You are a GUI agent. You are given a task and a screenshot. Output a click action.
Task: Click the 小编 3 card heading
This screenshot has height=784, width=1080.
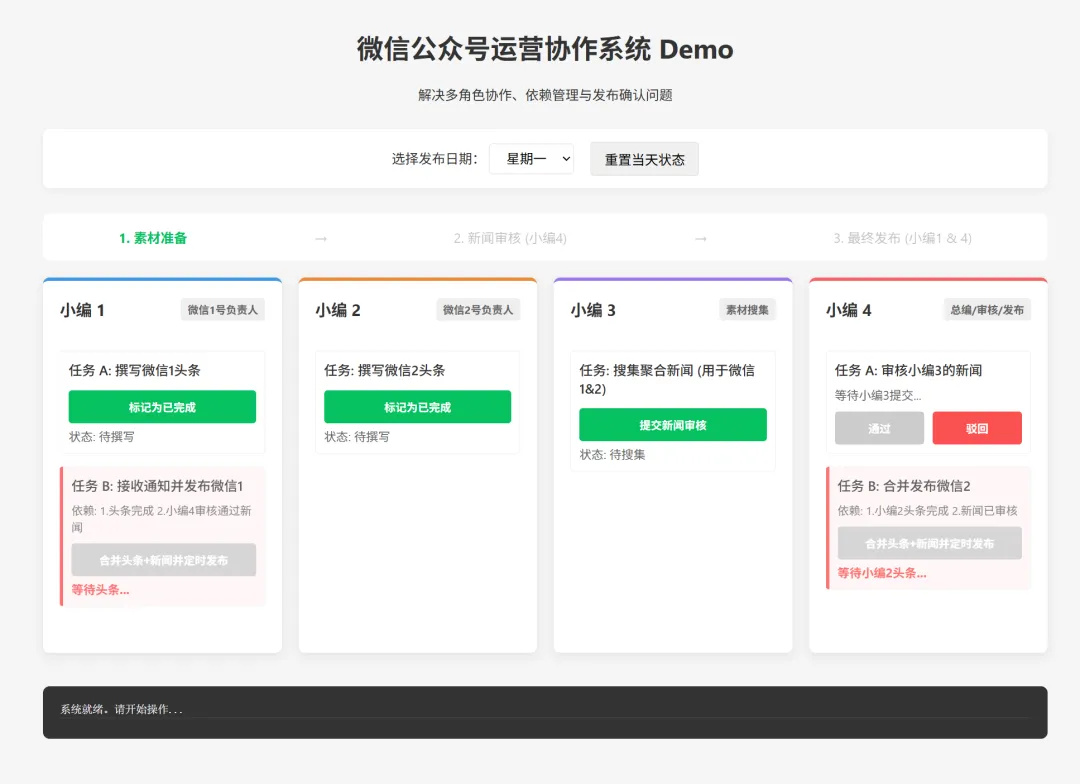(593, 310)
